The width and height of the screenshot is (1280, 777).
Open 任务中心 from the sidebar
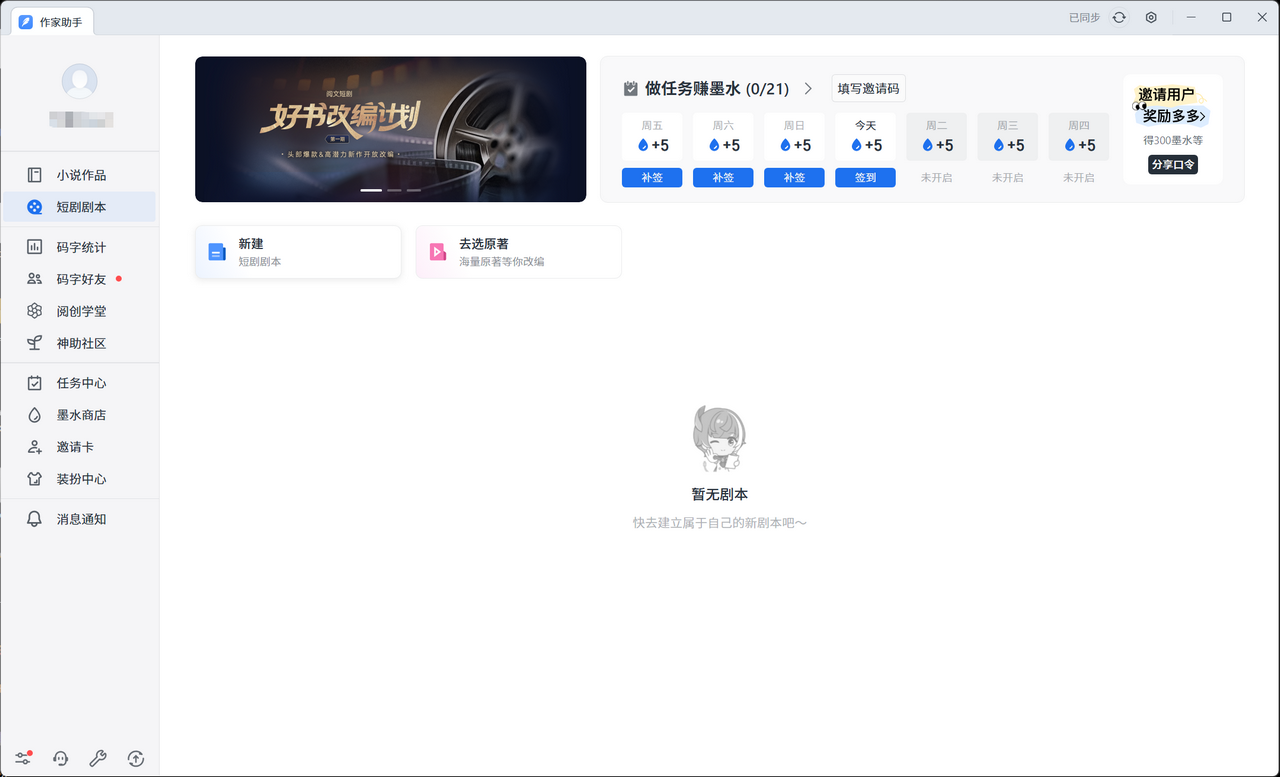[80, 382]
